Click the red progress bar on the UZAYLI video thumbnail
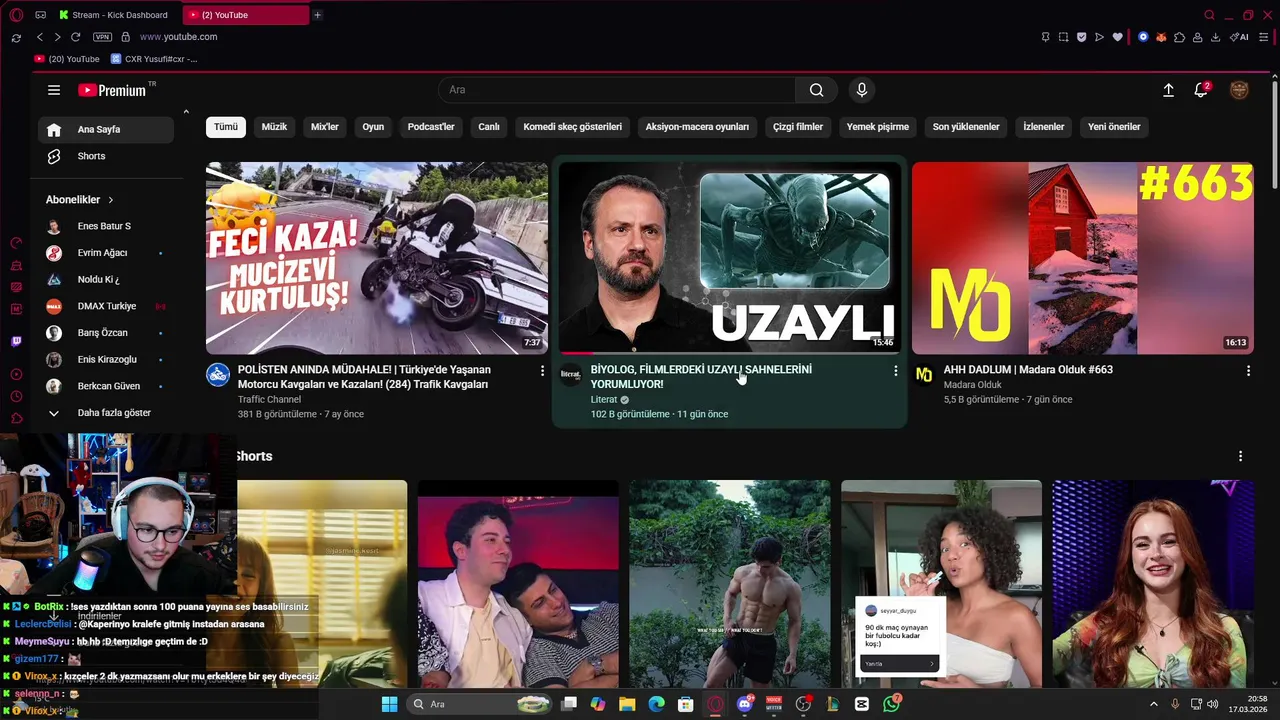 pos(577,353)
